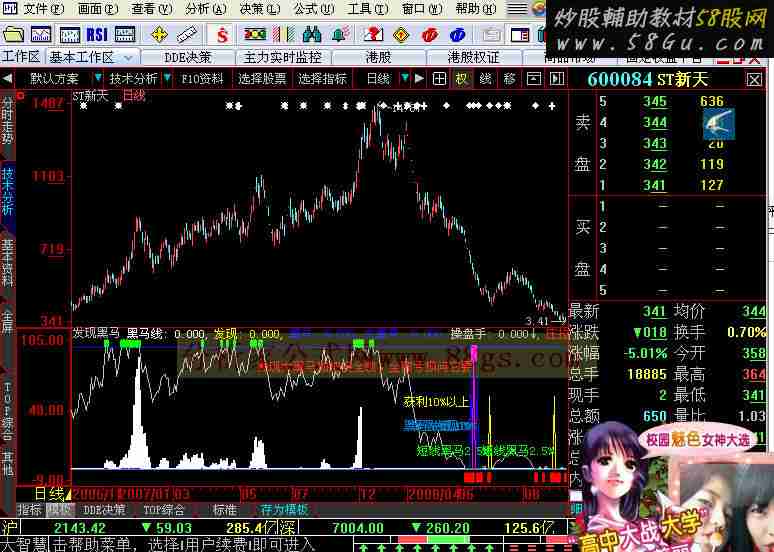Viewport: 774px width, 552px height.
Task: Click the traffic light signal icon
Action: pos(255,35)
